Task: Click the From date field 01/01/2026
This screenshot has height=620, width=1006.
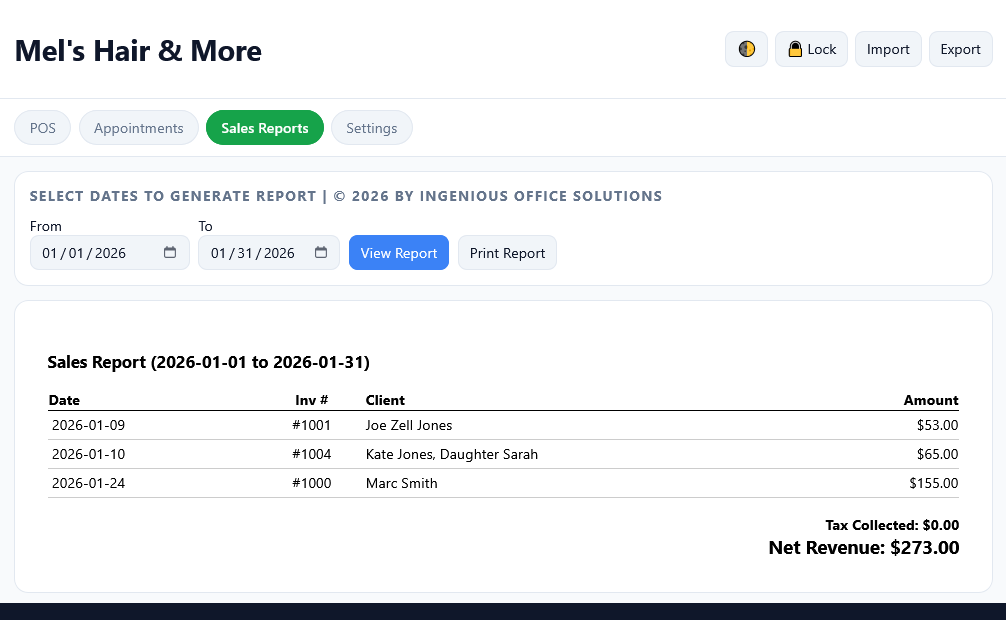Action: (x=110, y=252)
